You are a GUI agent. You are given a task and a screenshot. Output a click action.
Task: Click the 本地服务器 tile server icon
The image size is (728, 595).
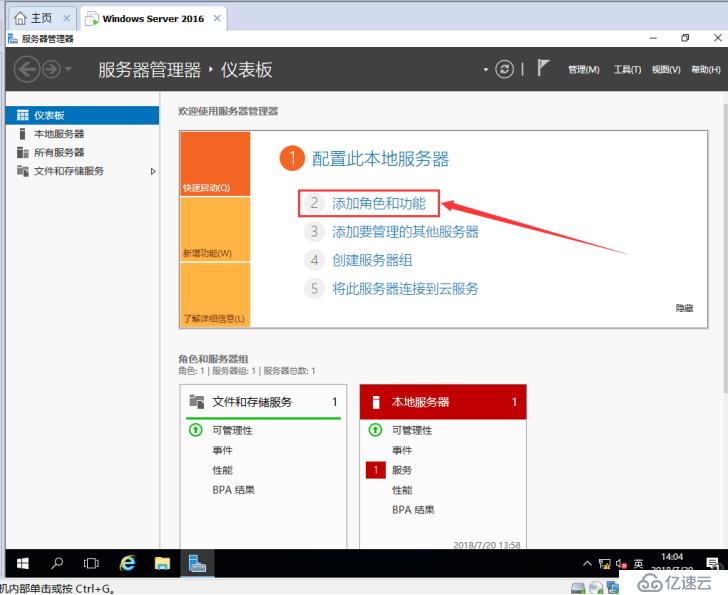[376, 402]
